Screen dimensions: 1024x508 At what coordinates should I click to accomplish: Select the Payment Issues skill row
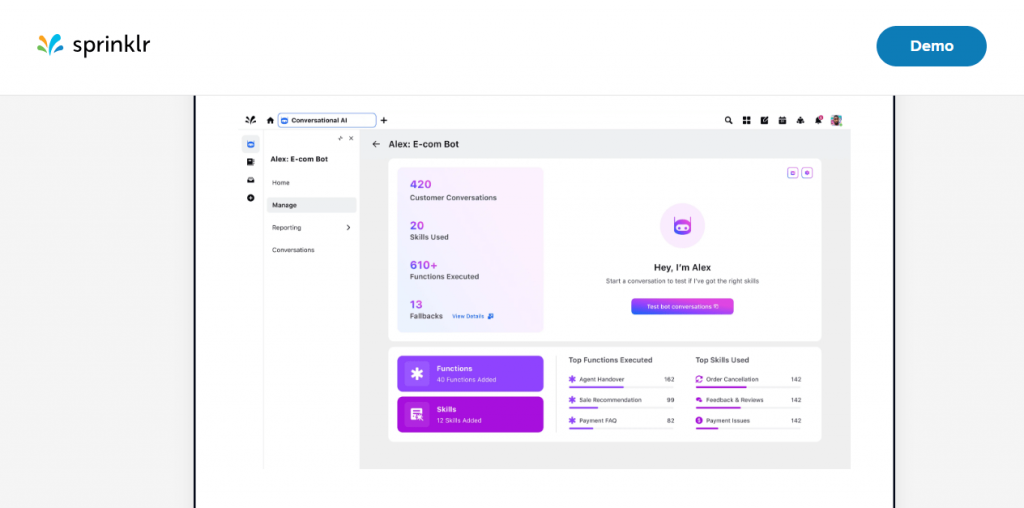coord(748,421)
